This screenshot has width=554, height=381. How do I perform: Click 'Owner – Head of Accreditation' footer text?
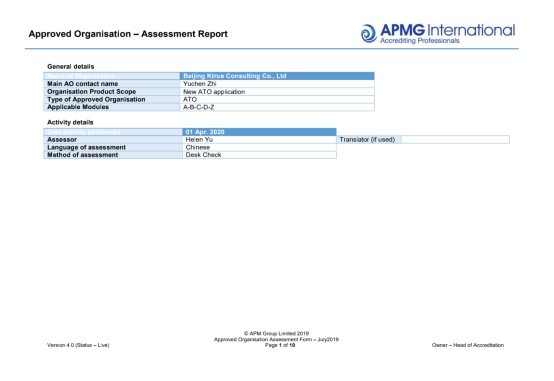pos(468,345)
